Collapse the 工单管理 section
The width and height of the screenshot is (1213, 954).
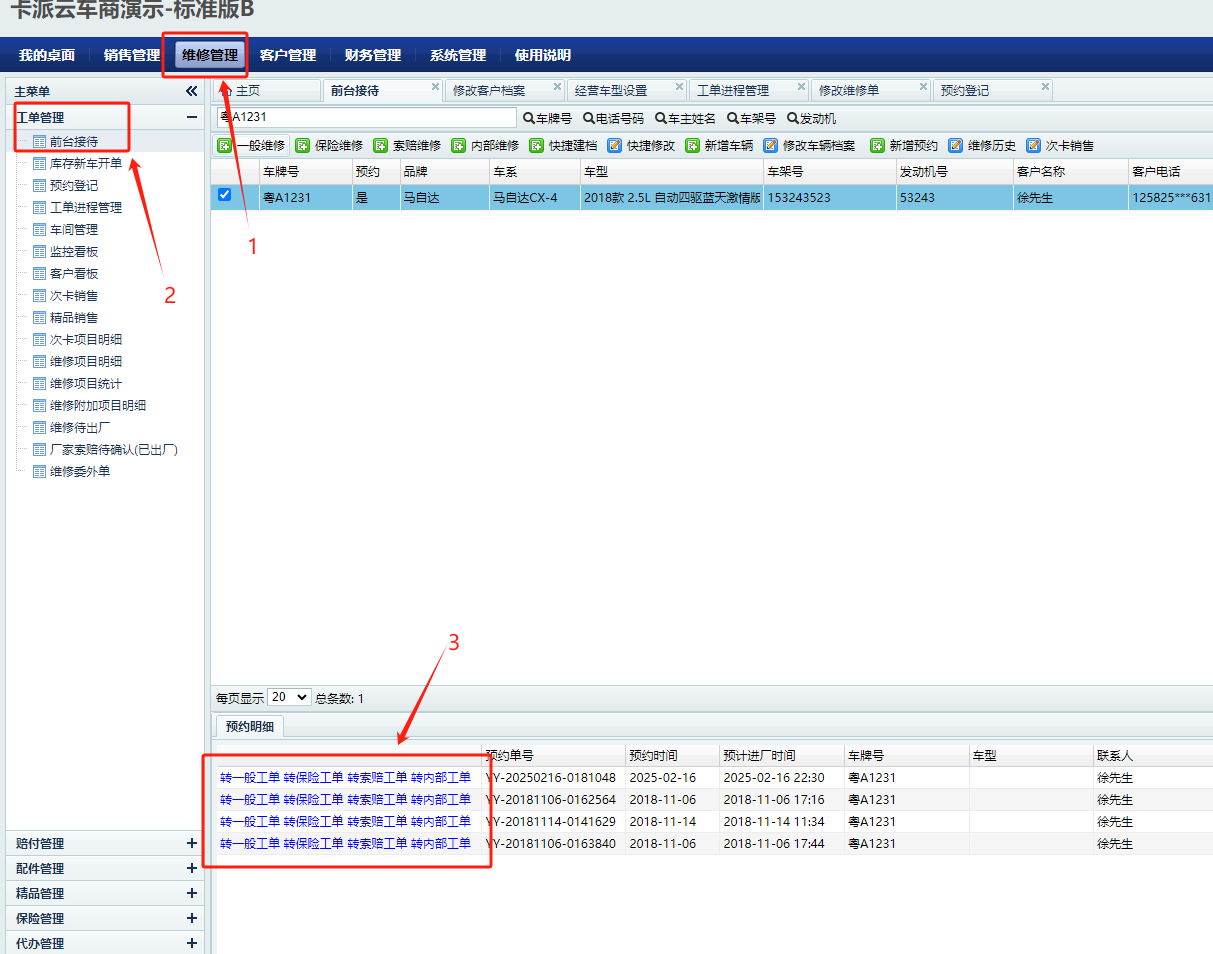tap(192, 117)
